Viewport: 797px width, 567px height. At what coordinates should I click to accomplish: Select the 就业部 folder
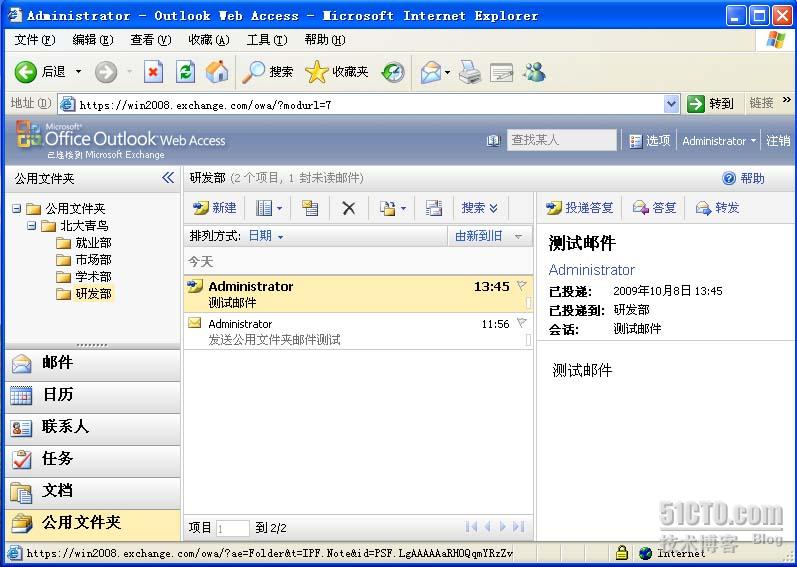[93, 243]
